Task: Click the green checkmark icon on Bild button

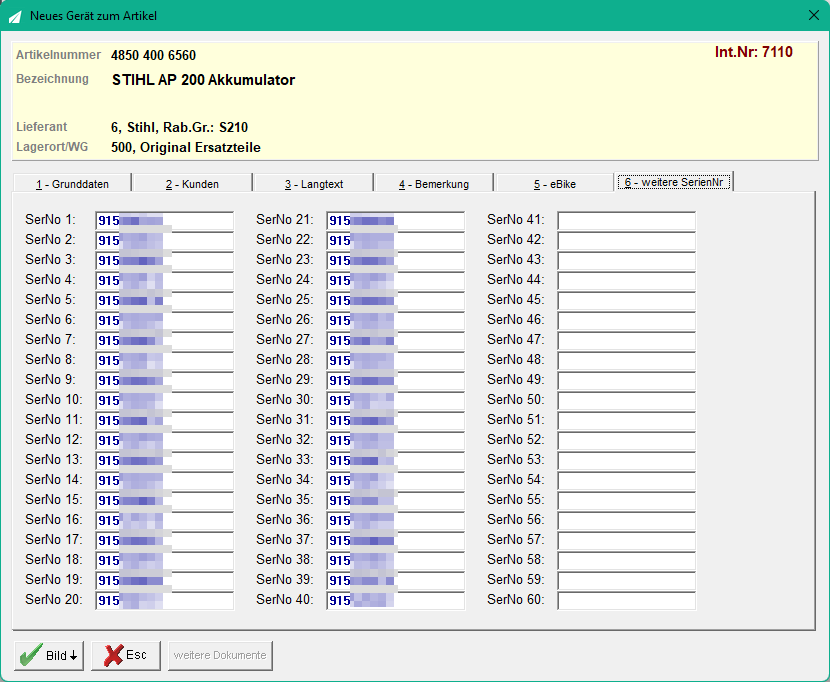Action: [x=31, y=655]
